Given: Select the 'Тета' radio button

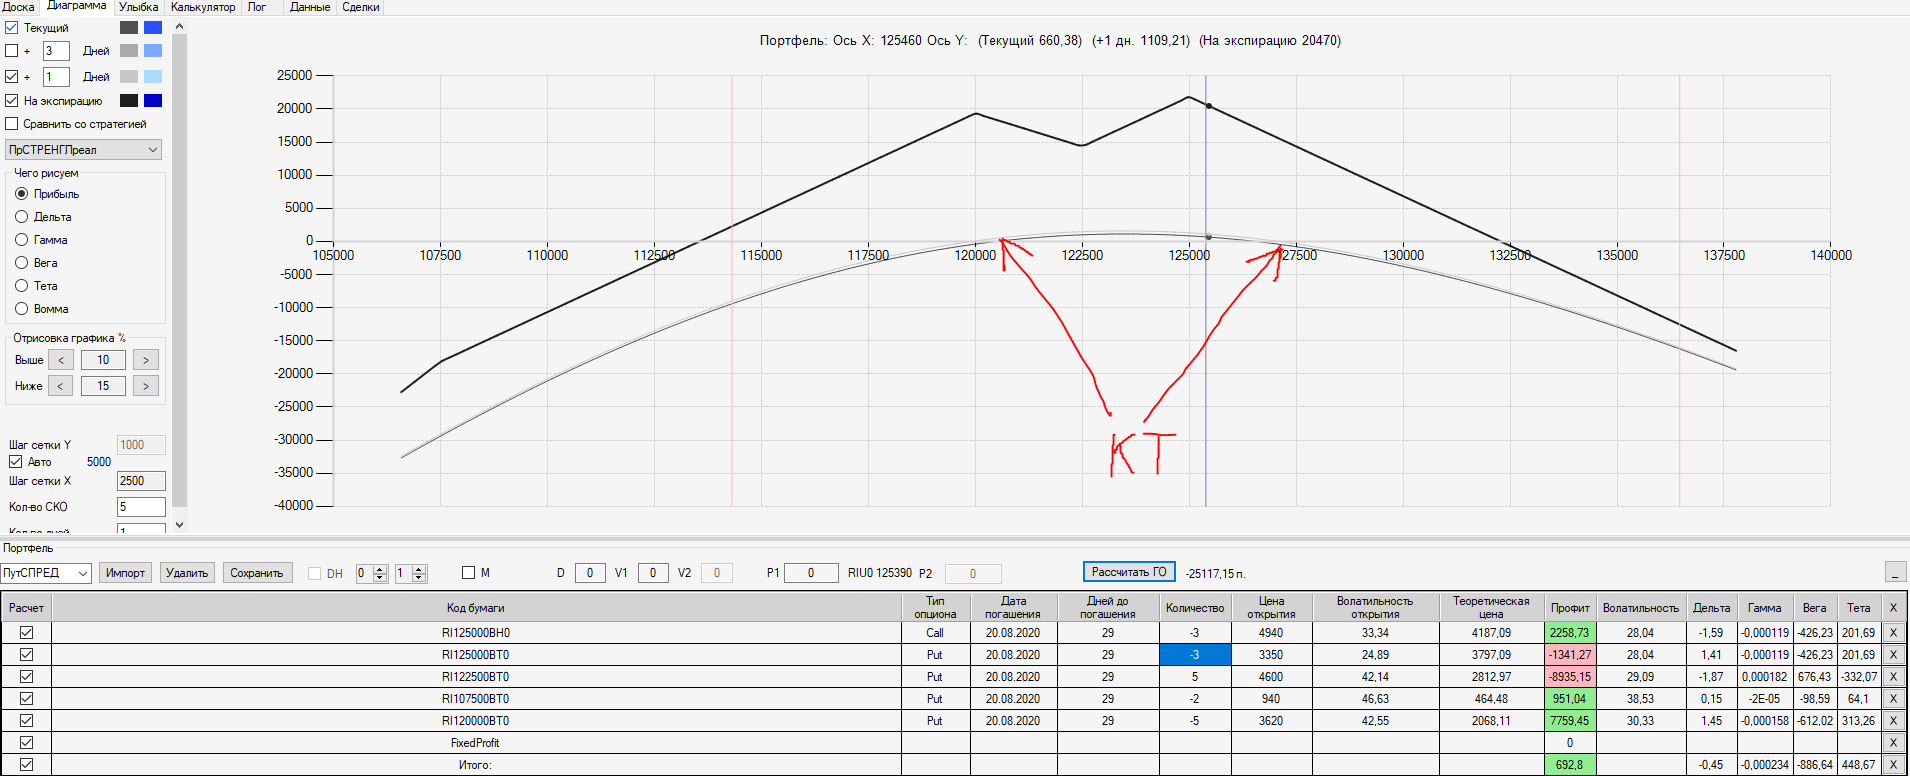Looking at the screenshot, I should click(x=21, y=286).
